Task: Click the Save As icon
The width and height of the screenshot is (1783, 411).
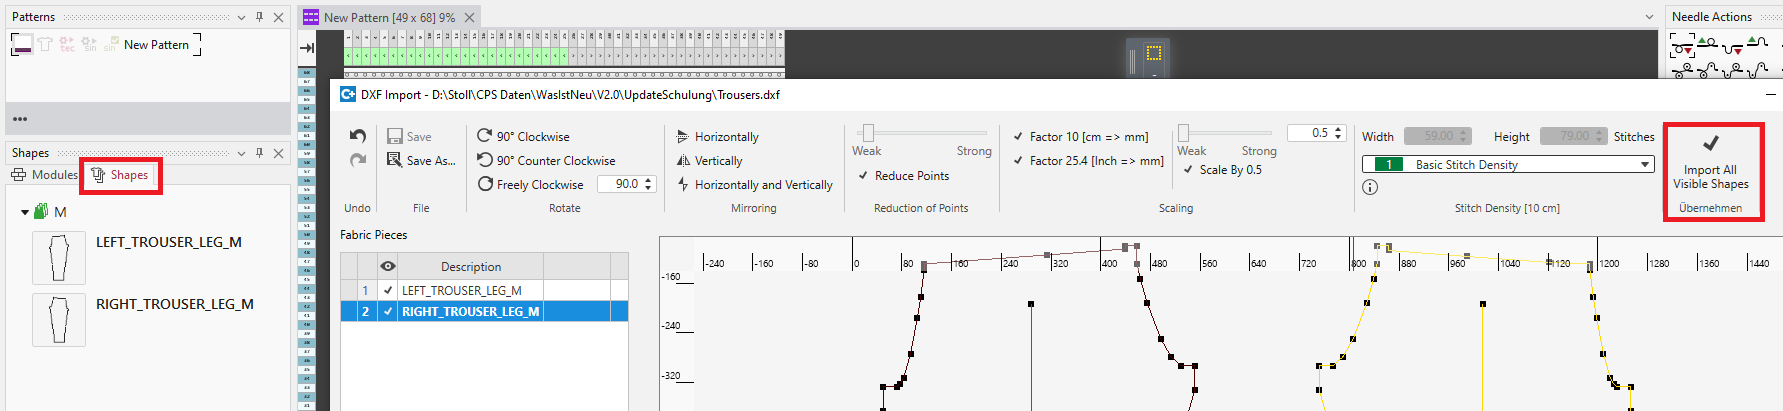Action: coord(395,161)
